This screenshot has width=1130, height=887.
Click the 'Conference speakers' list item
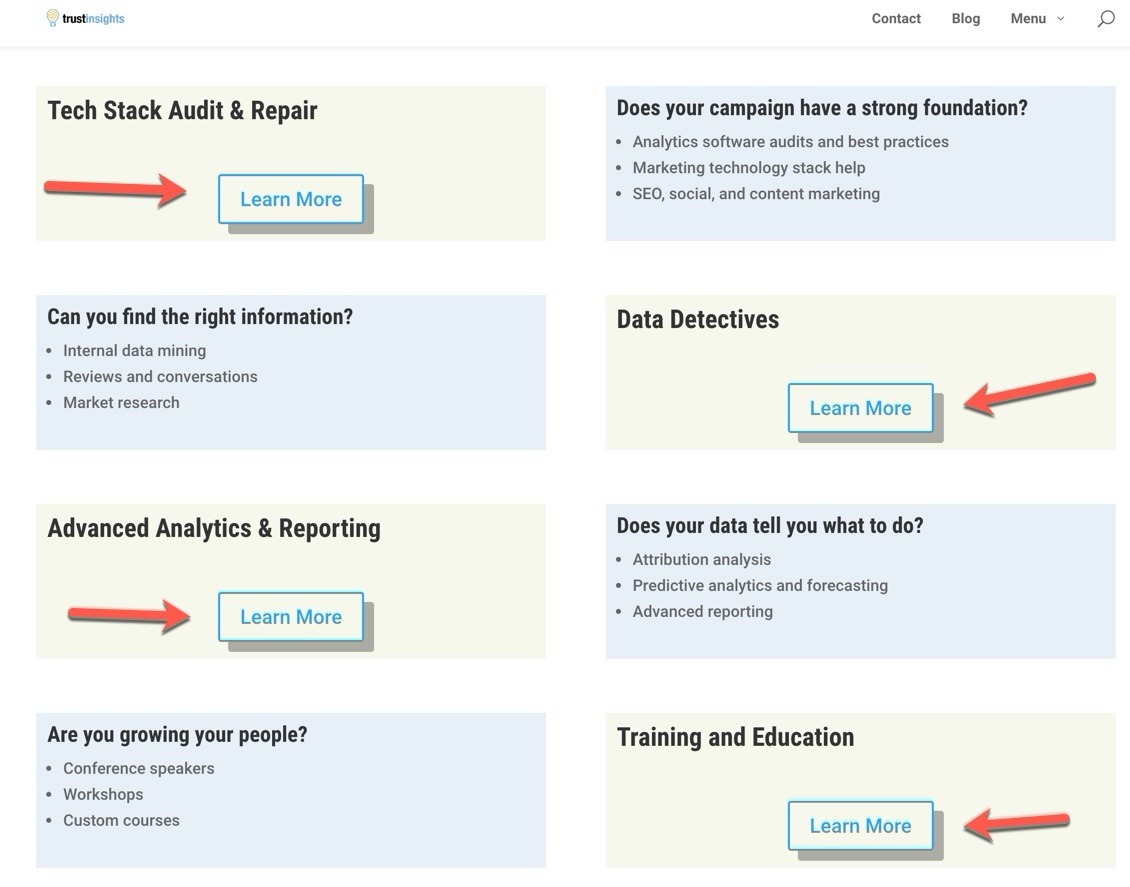click(138, 769)
